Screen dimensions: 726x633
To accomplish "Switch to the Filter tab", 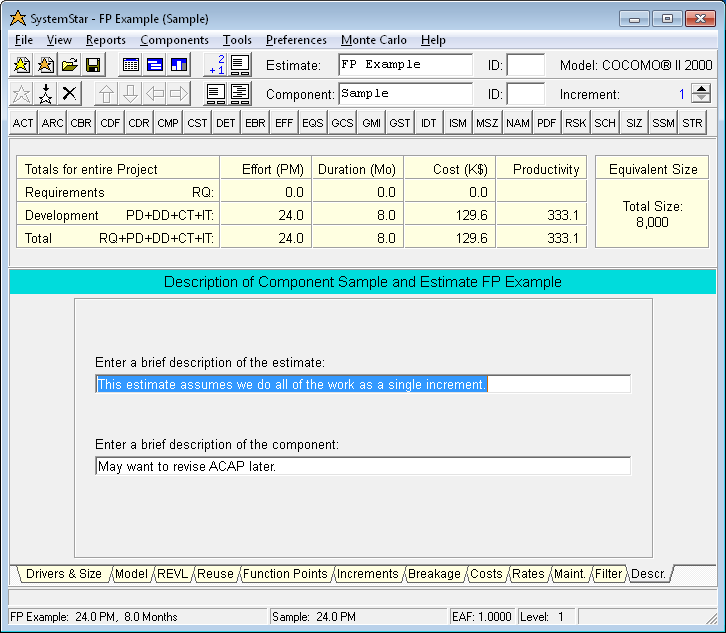I will point(608,574).
